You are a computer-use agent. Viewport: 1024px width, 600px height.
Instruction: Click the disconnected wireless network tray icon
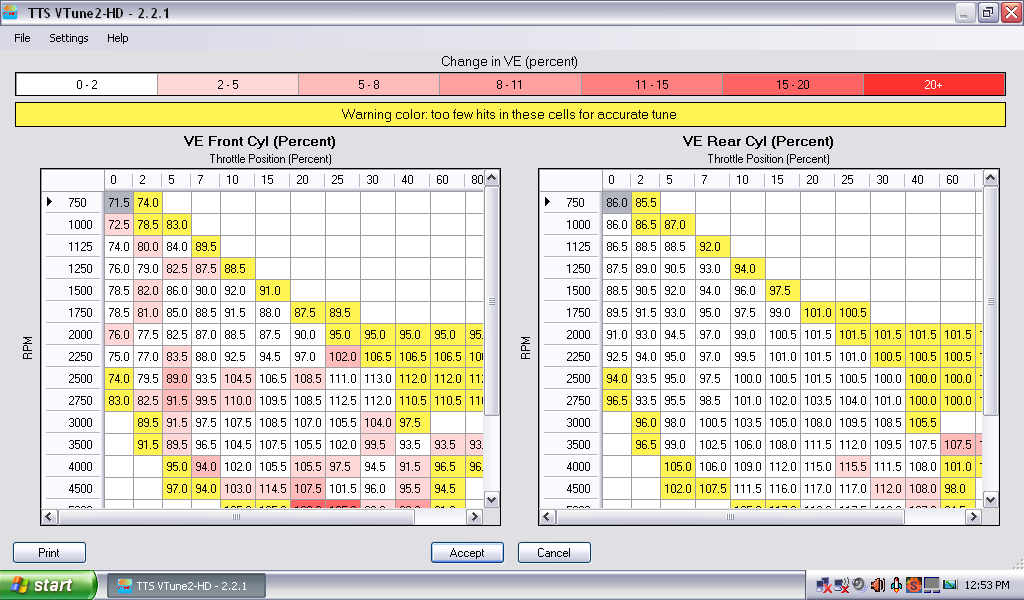tap(842, 585)
